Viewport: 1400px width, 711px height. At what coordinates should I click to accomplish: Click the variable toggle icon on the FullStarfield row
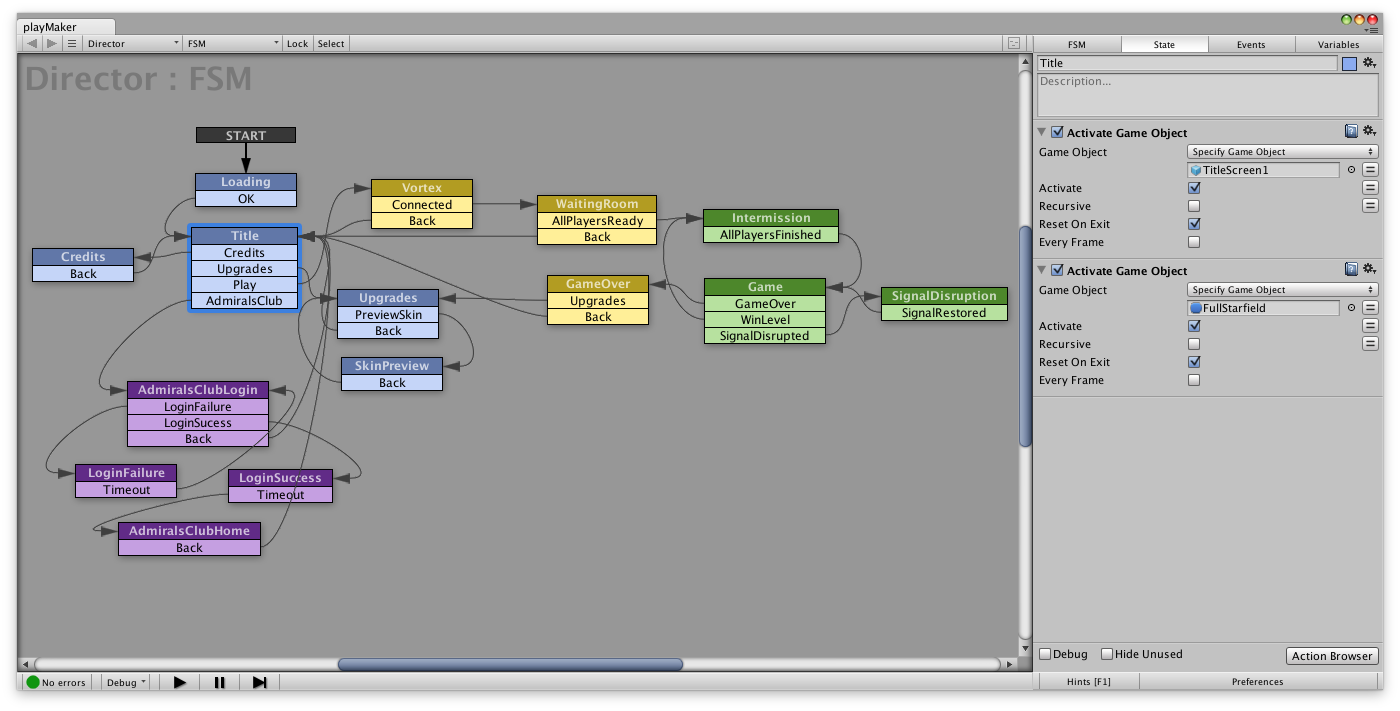tap(1370, 308)
